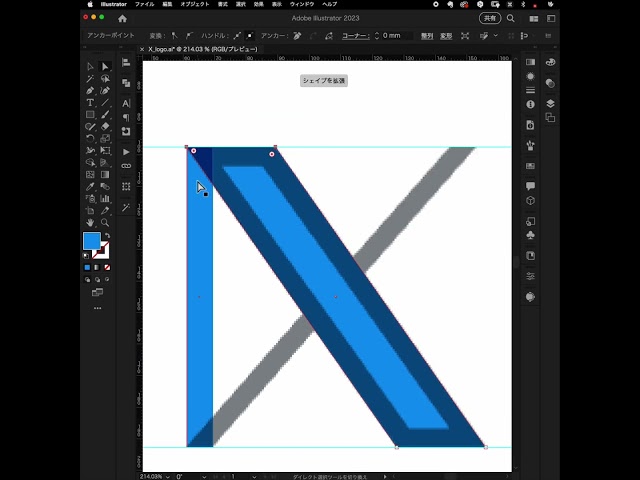Select the Direct Selection tool

point(105,67)
